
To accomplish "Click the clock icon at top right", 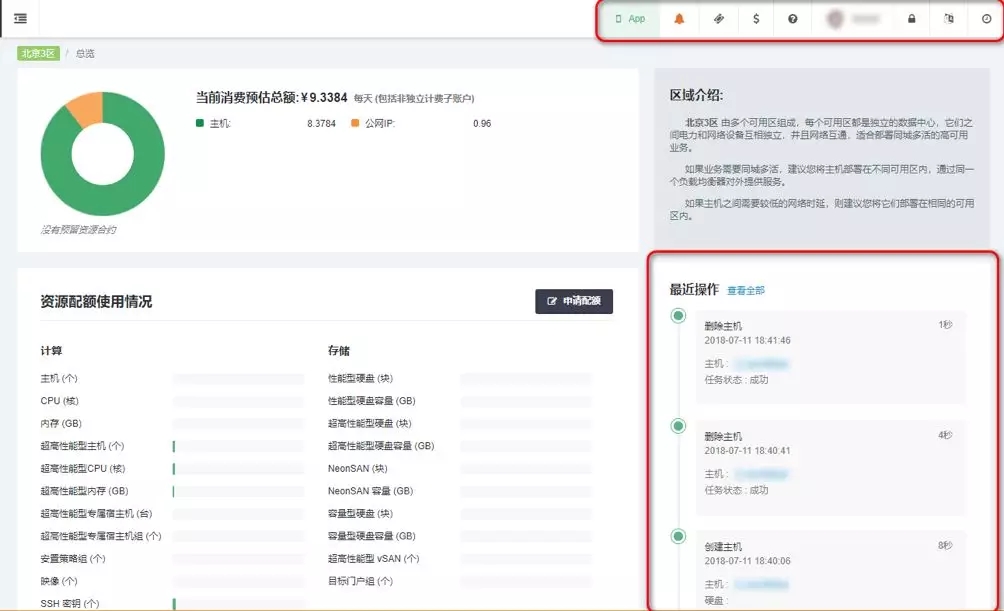I will click(986, 19).
